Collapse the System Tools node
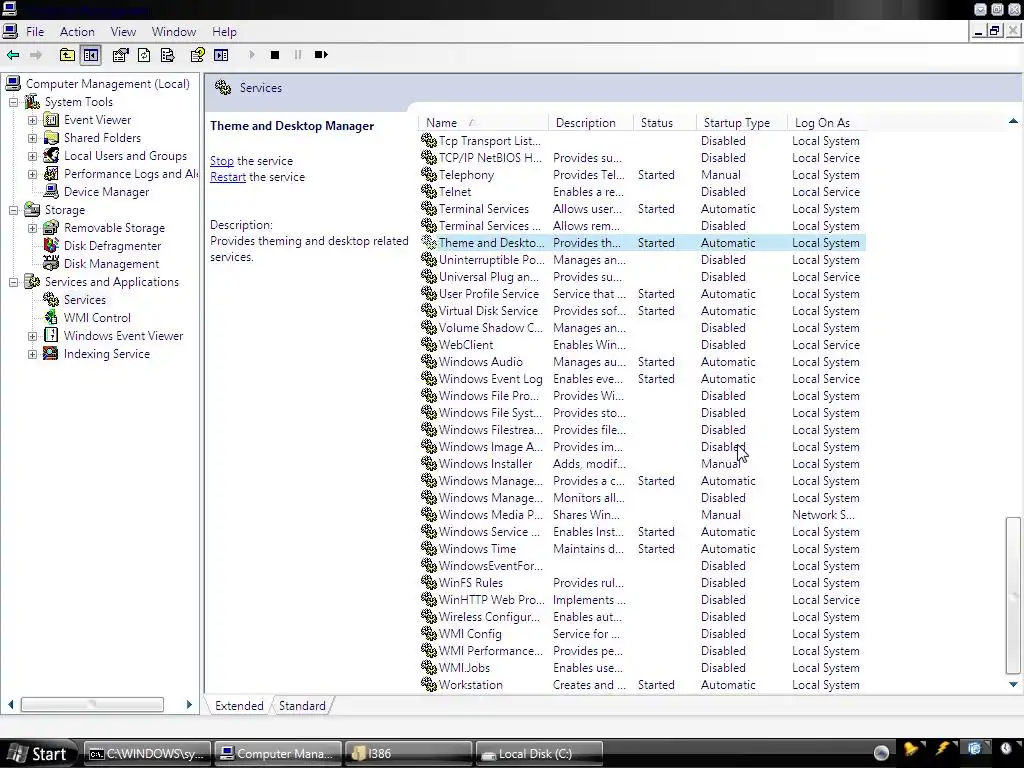 (13, 103)
